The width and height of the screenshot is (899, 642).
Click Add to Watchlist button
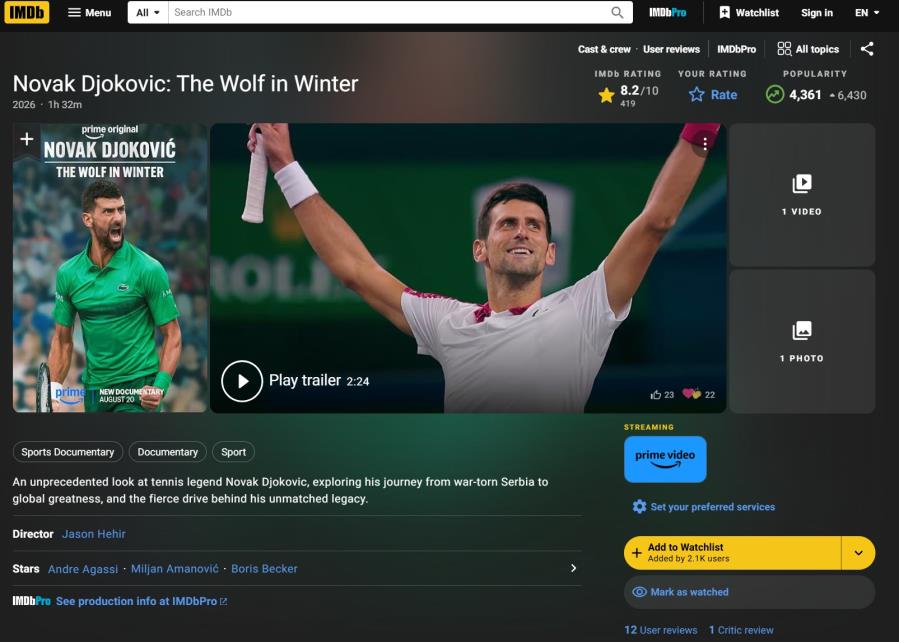coord(732,553)
